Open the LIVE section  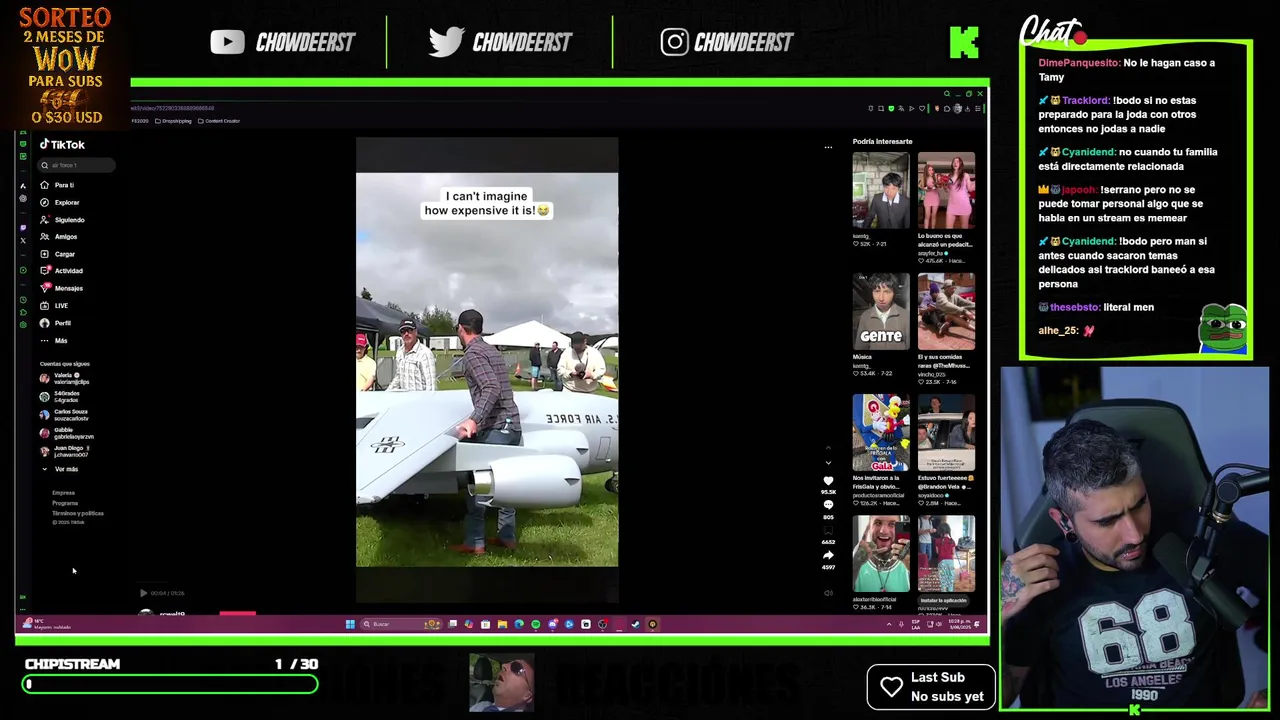click(54, 305)
